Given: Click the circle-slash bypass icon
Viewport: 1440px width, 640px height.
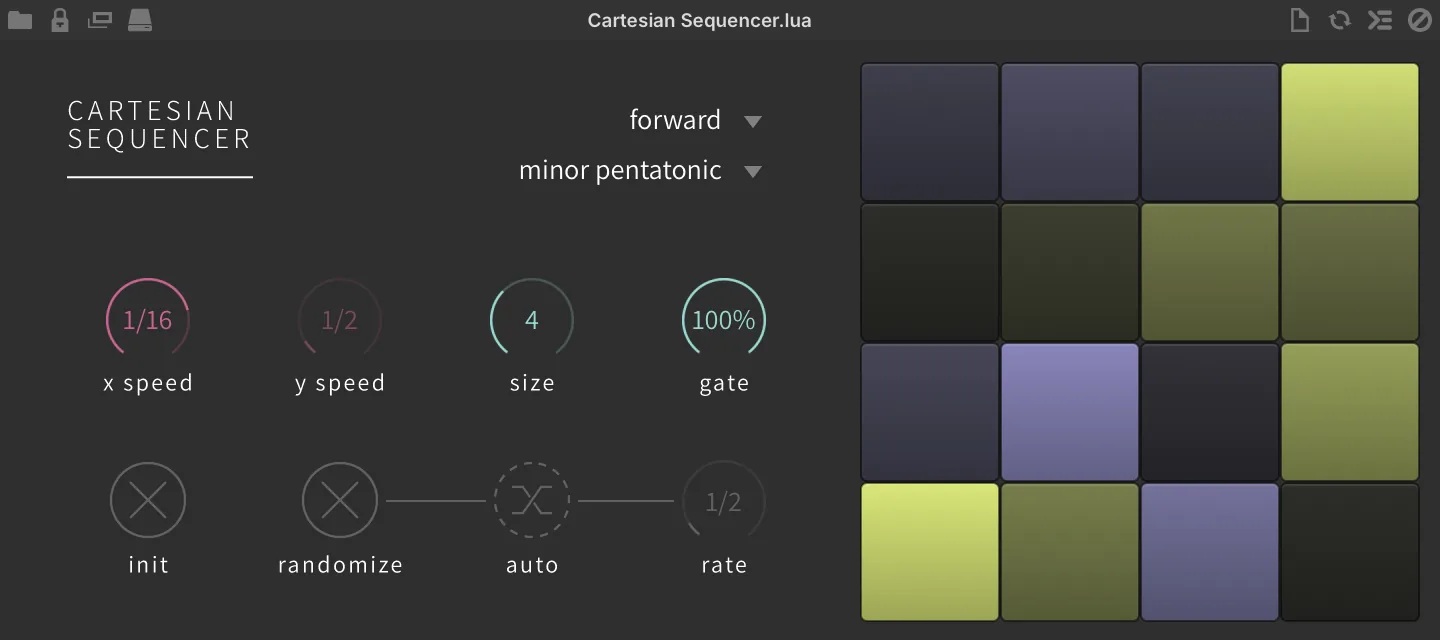Looking at the screenshot, I should pos(1420,20).
